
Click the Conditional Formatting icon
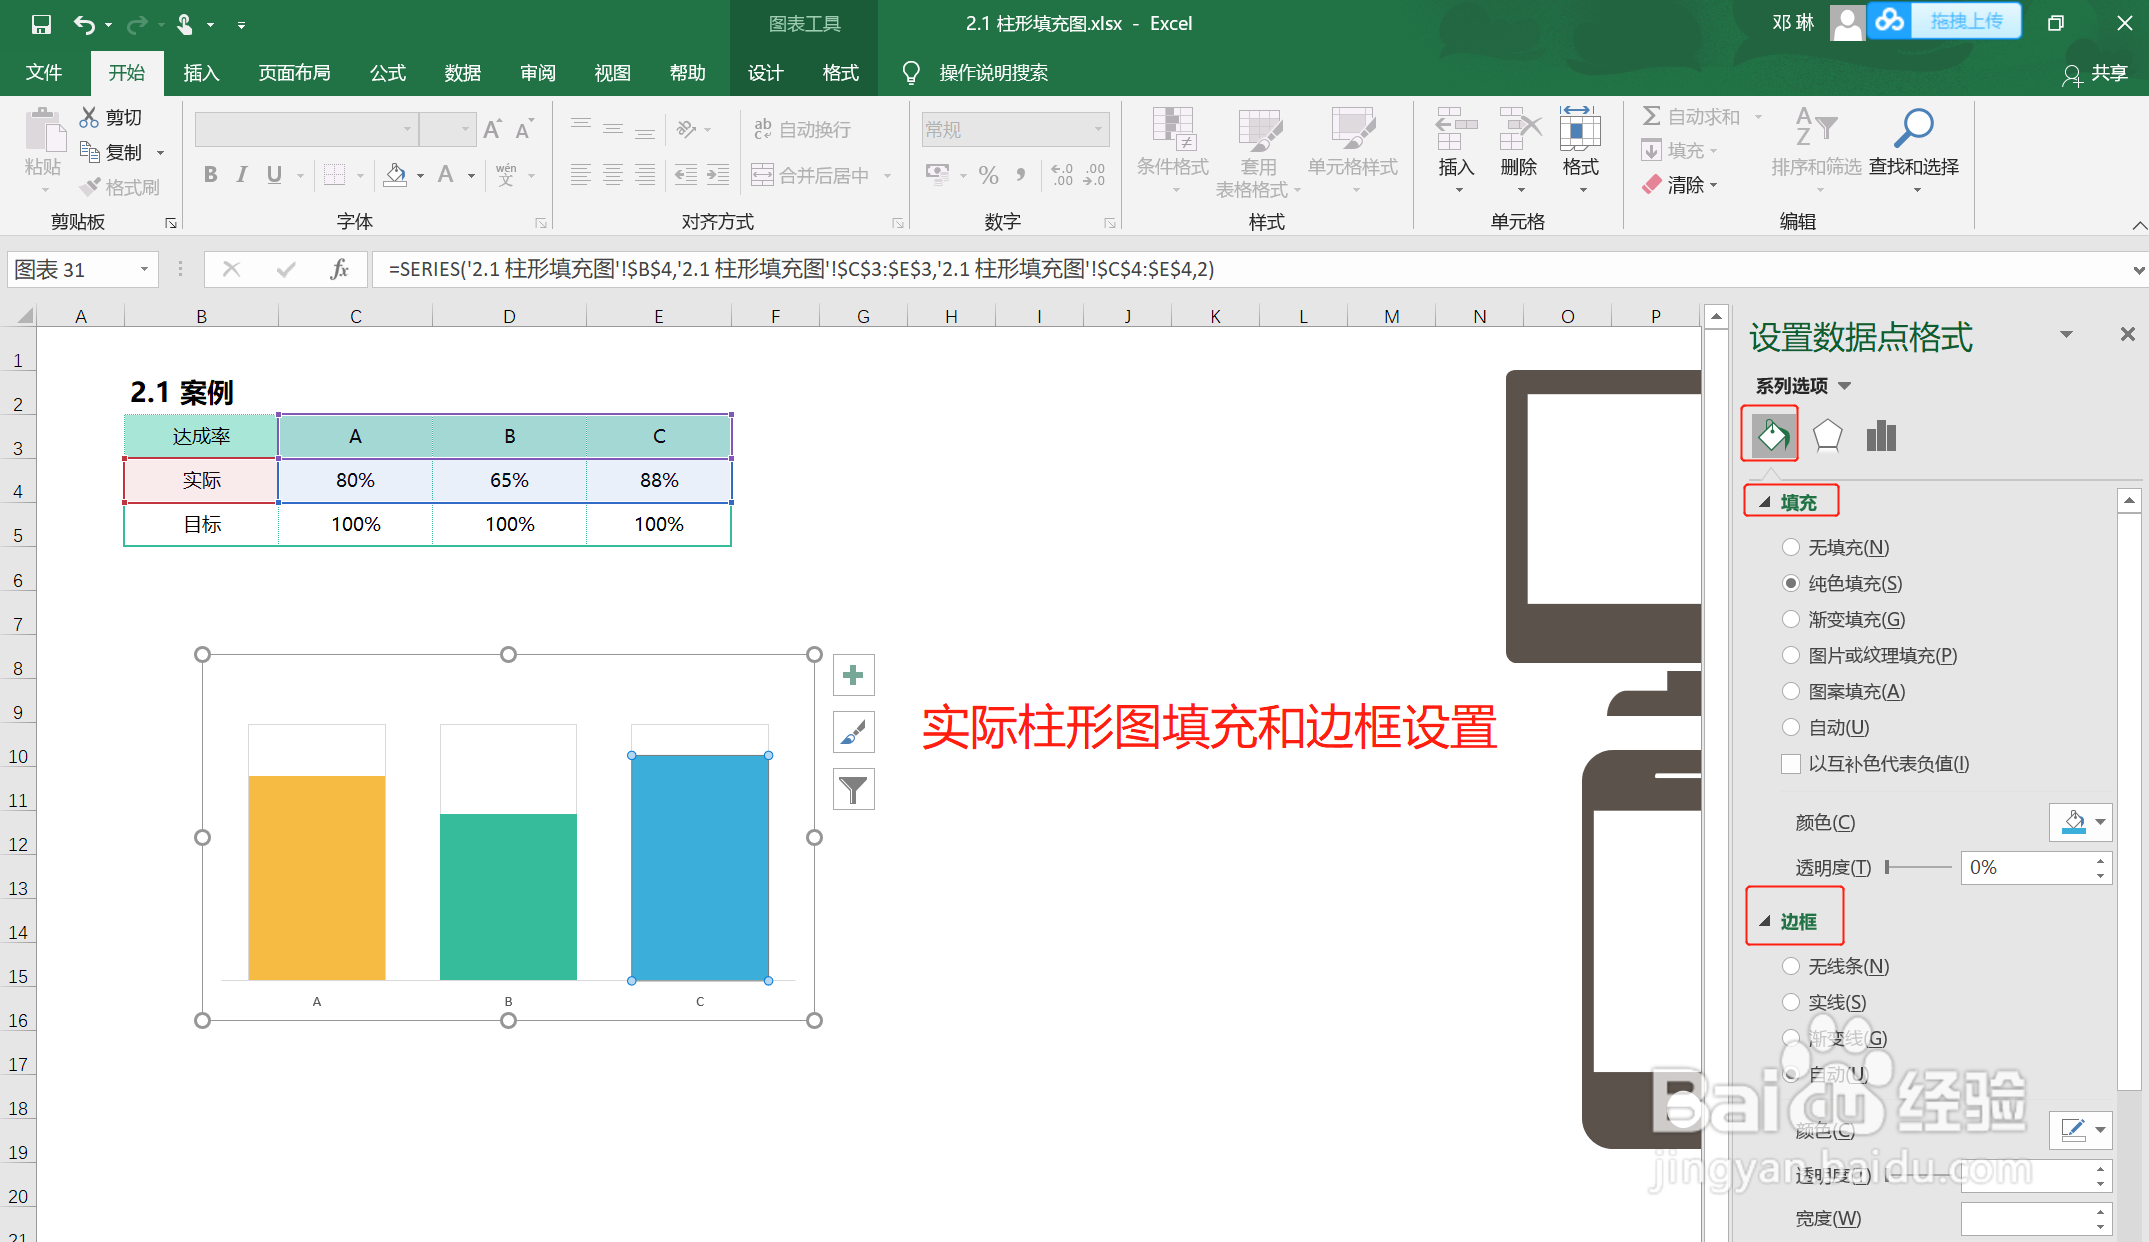point(1173,129)
